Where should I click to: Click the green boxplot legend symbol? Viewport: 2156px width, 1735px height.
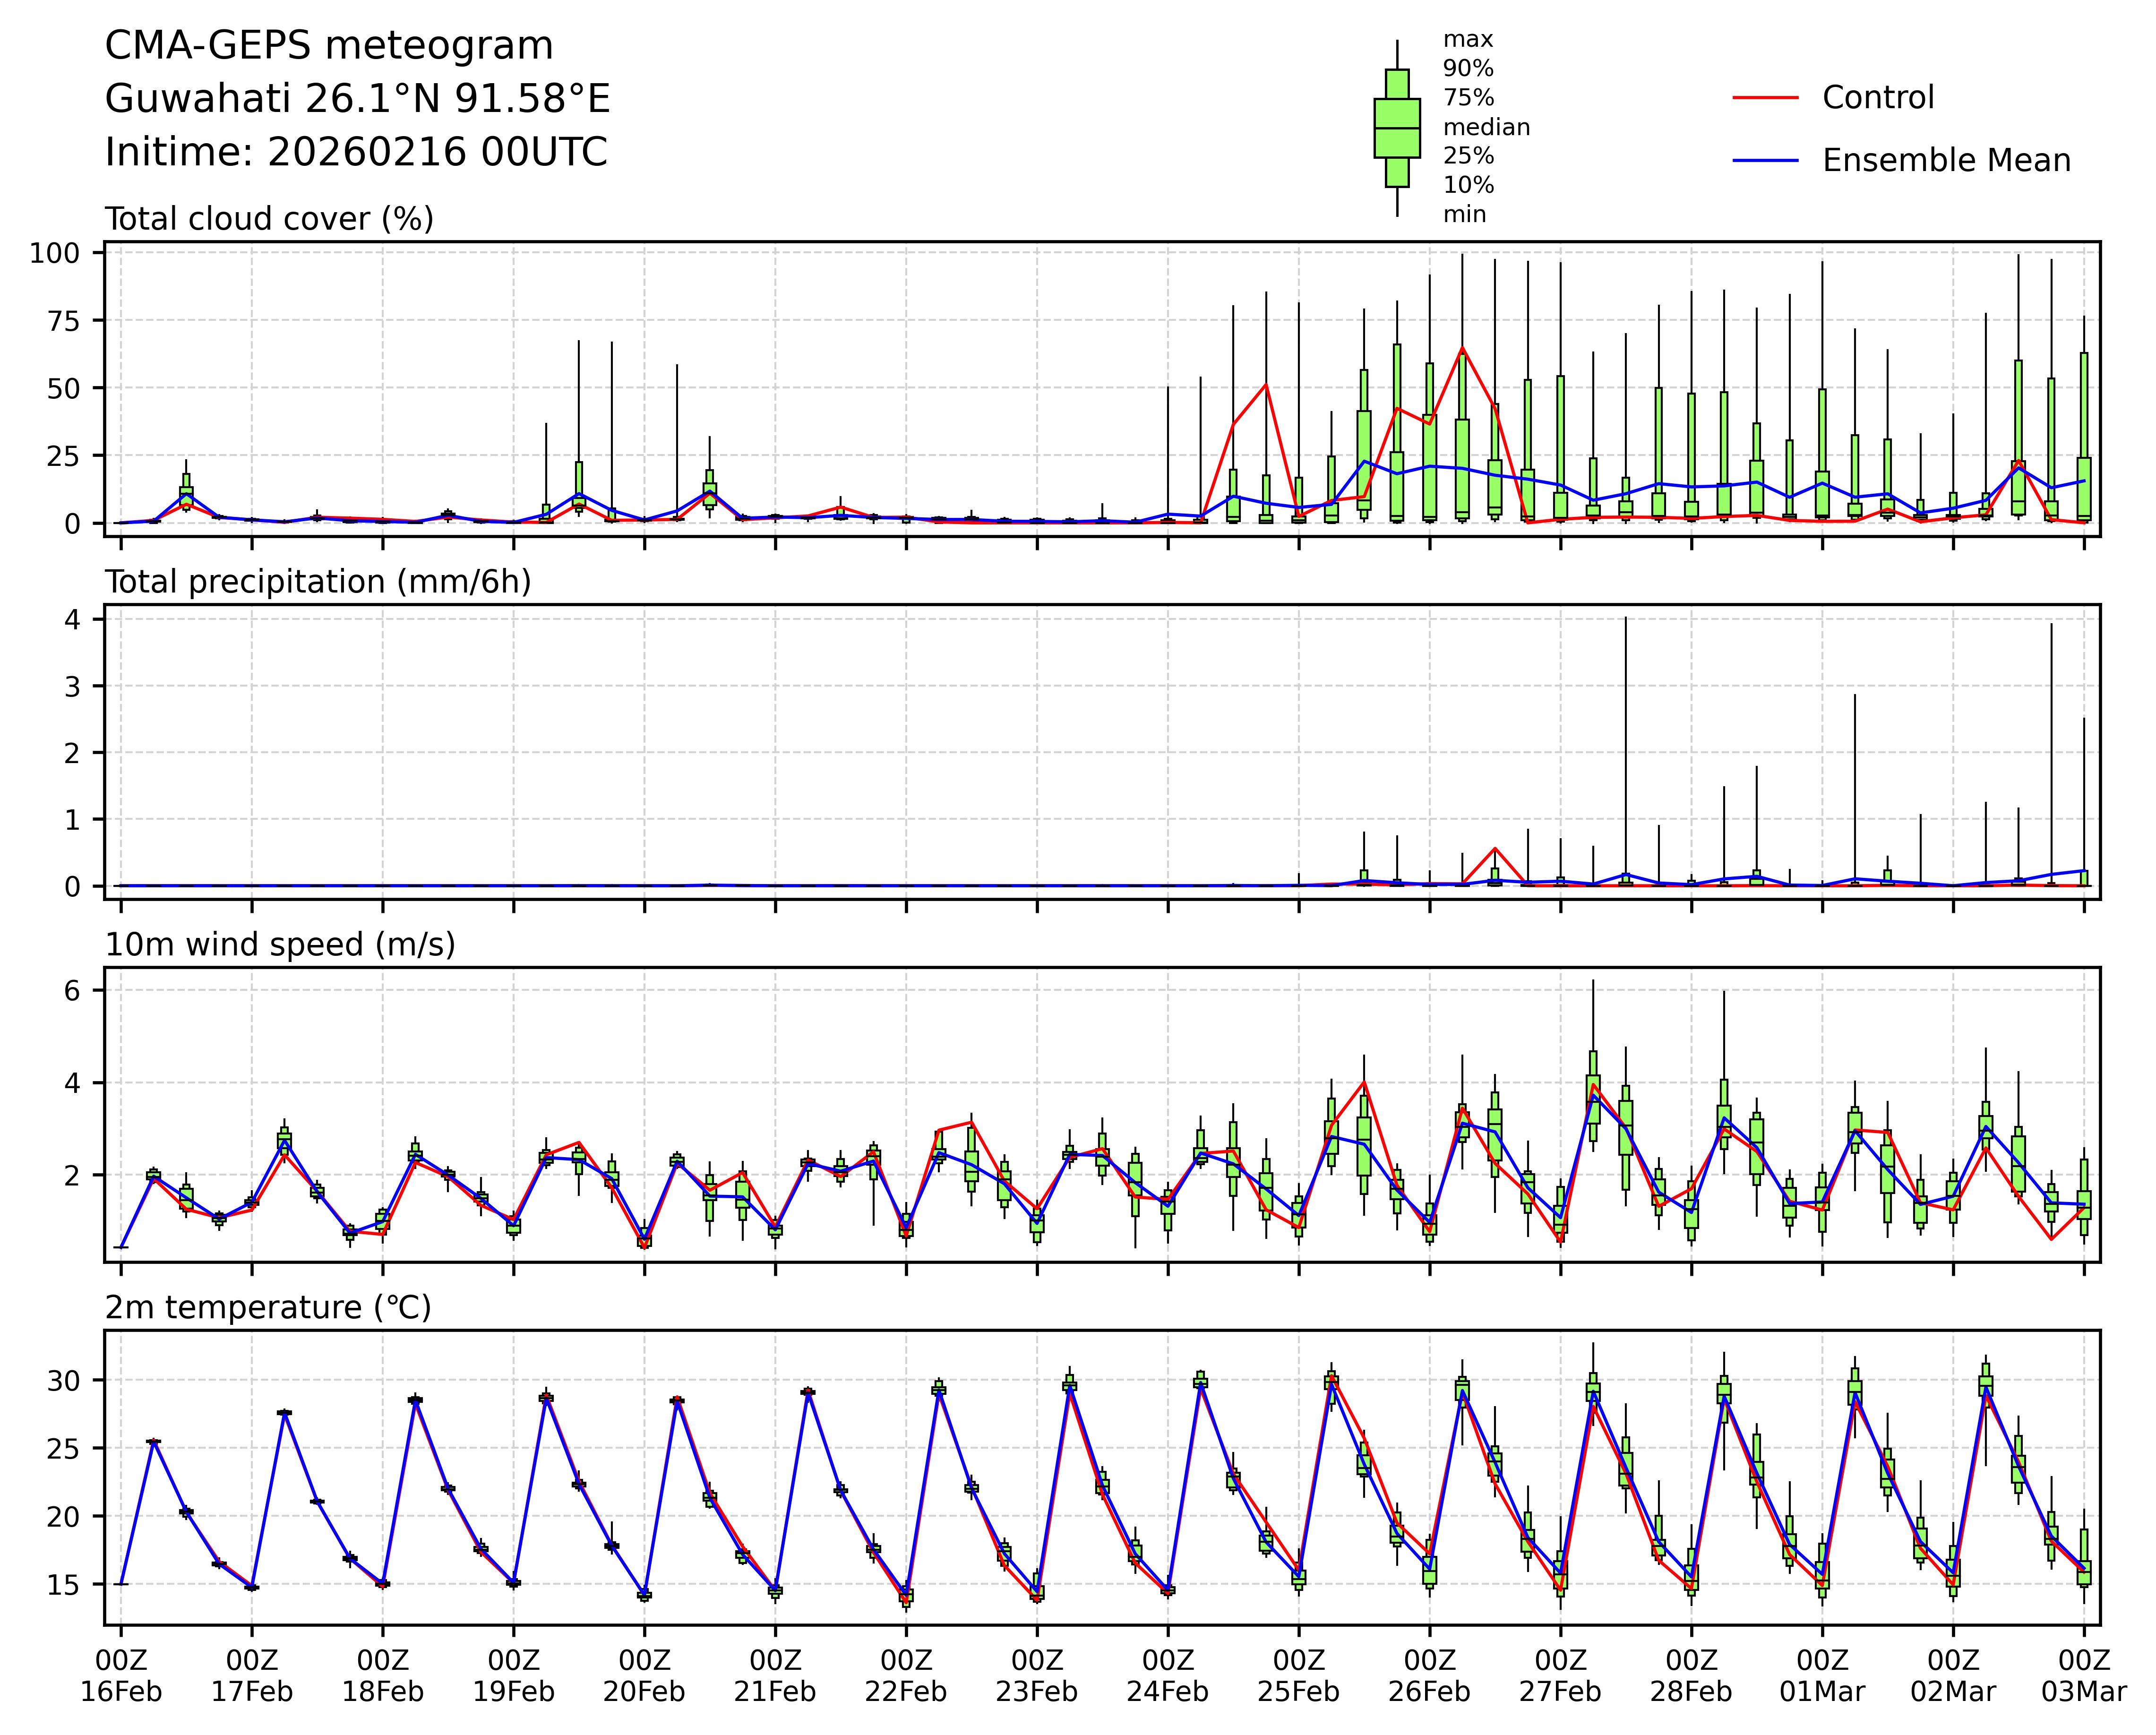click(1397, 129)
